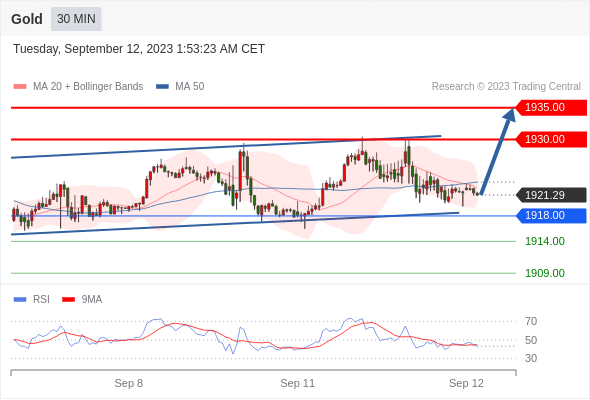This screenshot has height=400, width=590.
Task: Select the 30 MIN timeframe button
Action: (x=76, y=19)
